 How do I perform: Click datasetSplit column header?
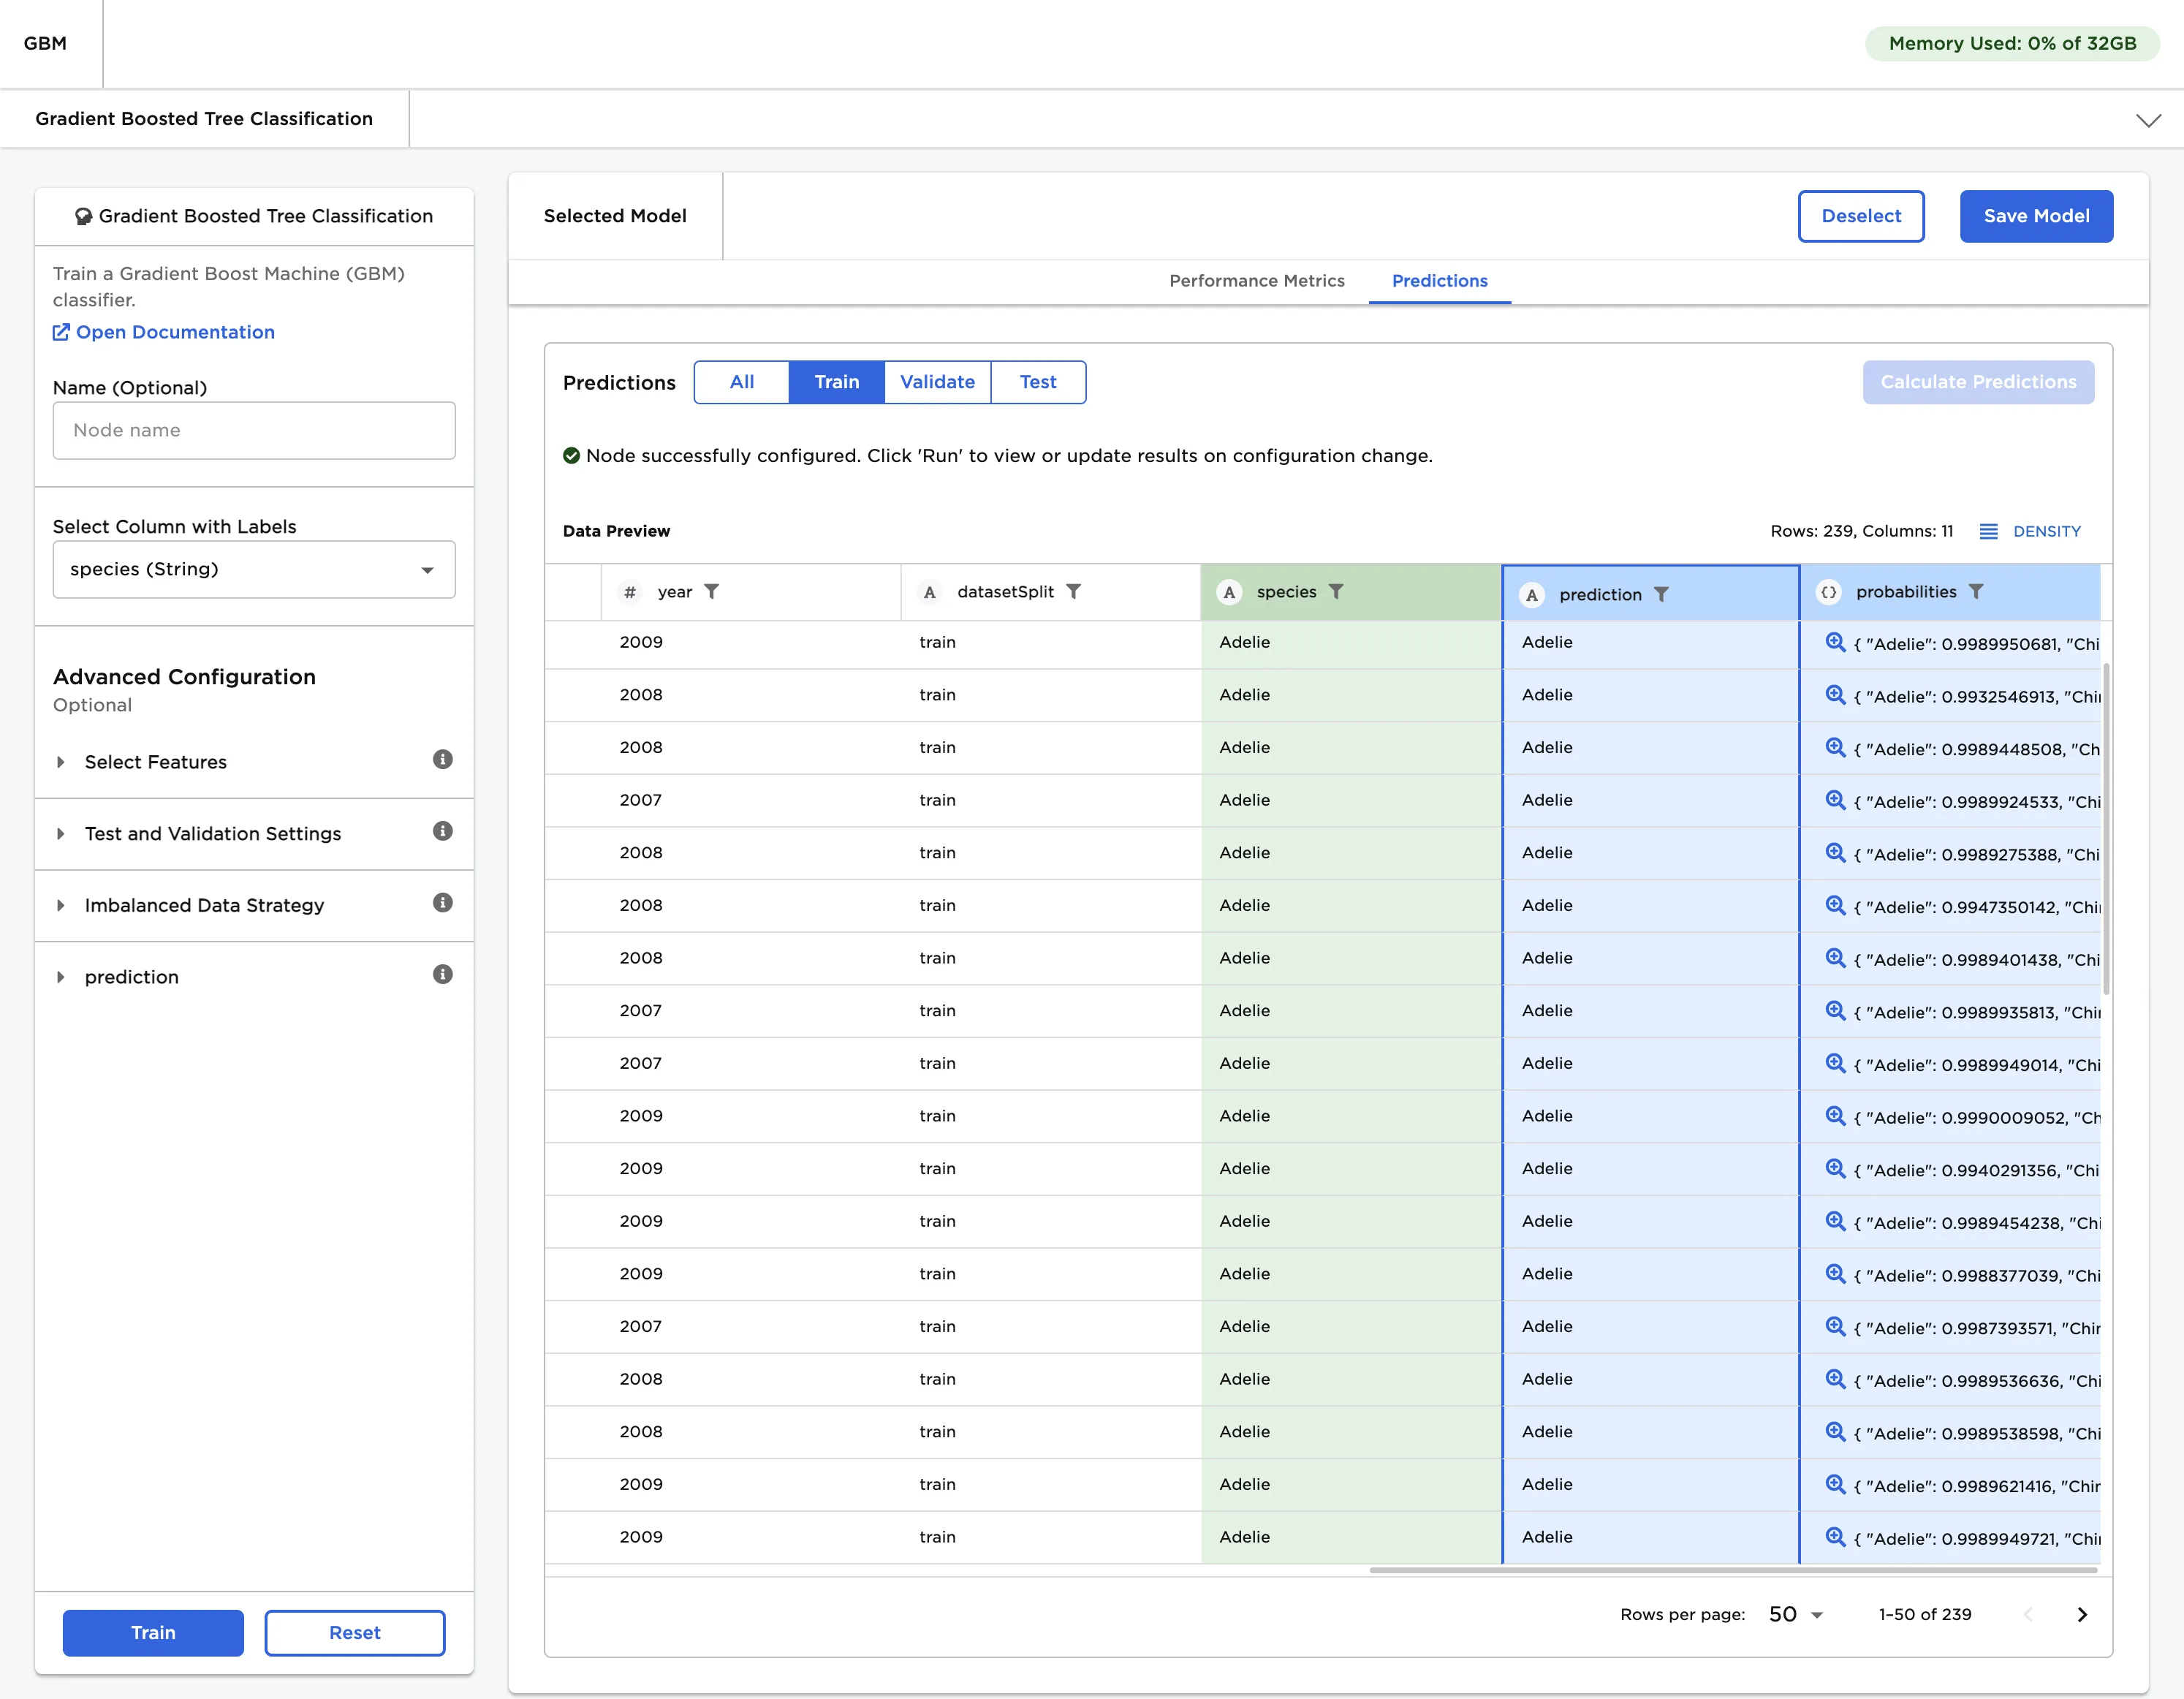(1050, 592)
